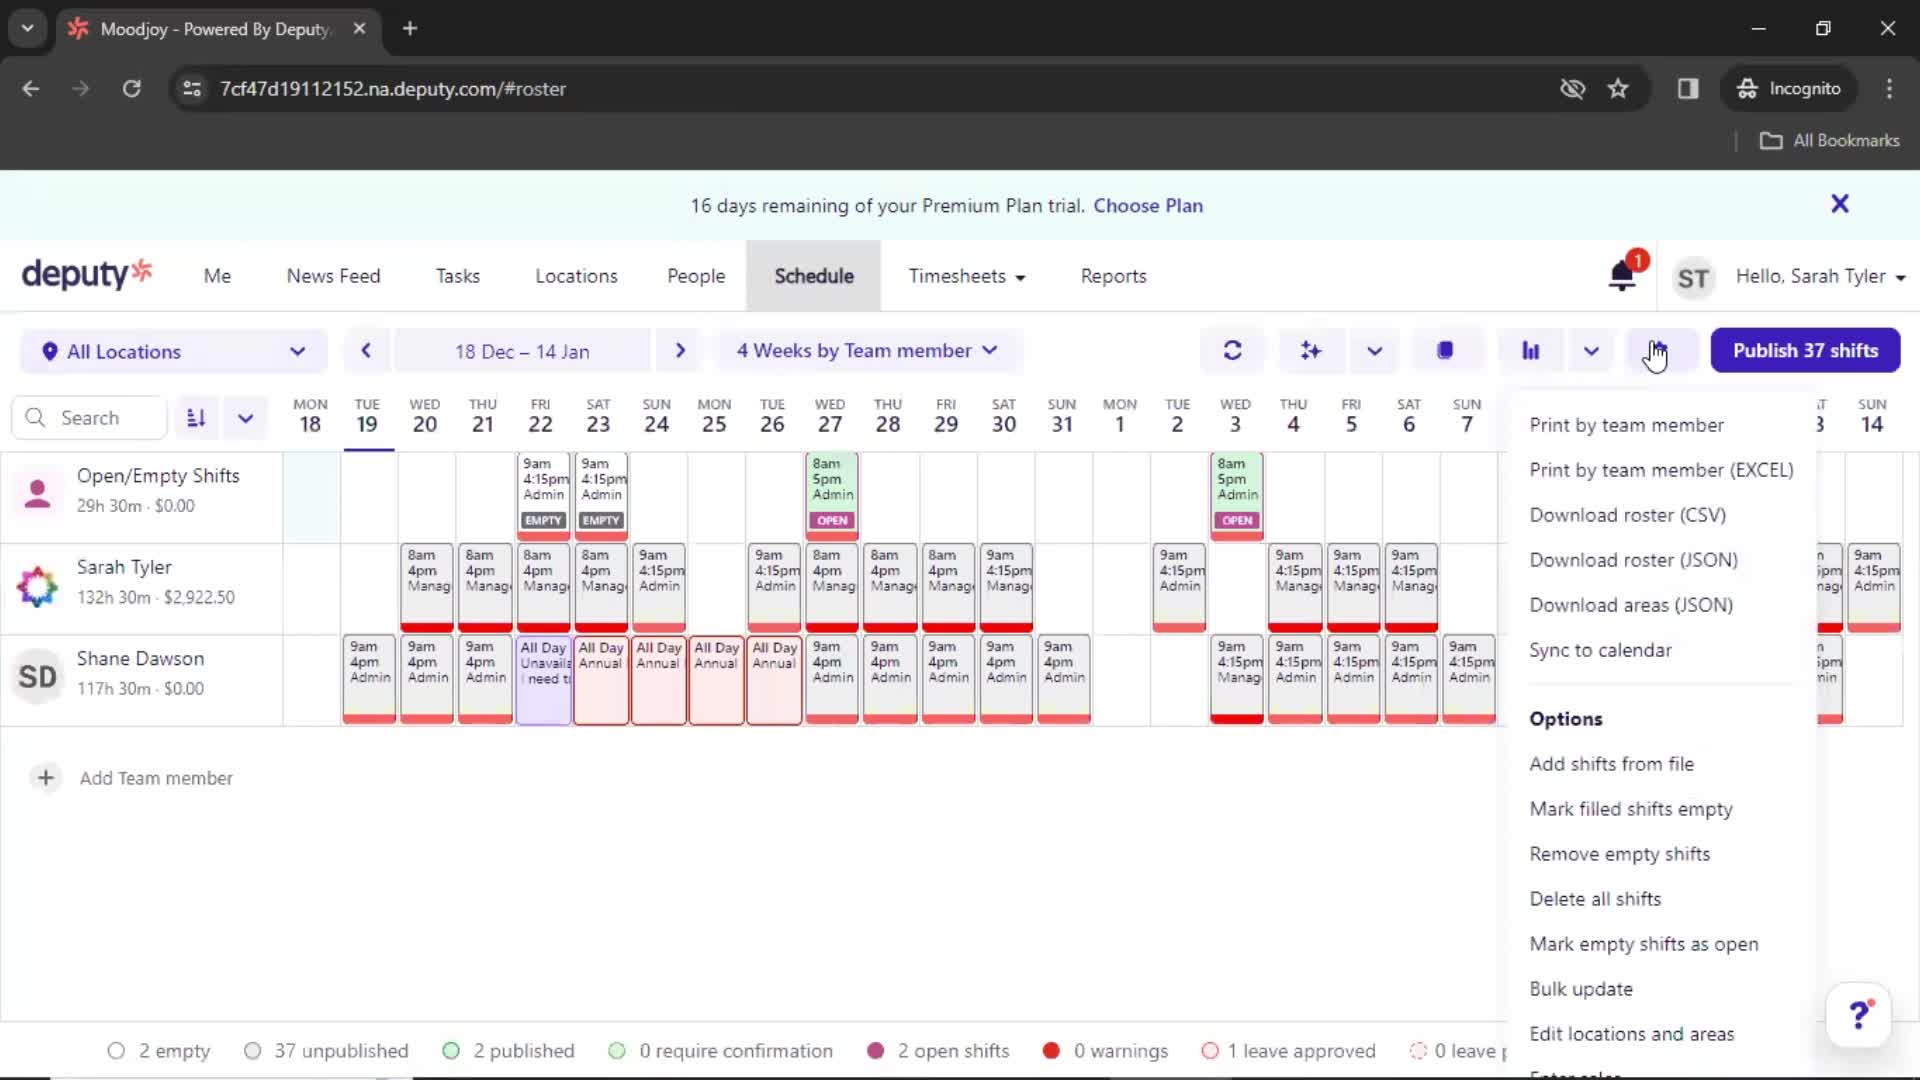
Task: Click the refresh/sync schedule icon
Action: point(1230,349)
